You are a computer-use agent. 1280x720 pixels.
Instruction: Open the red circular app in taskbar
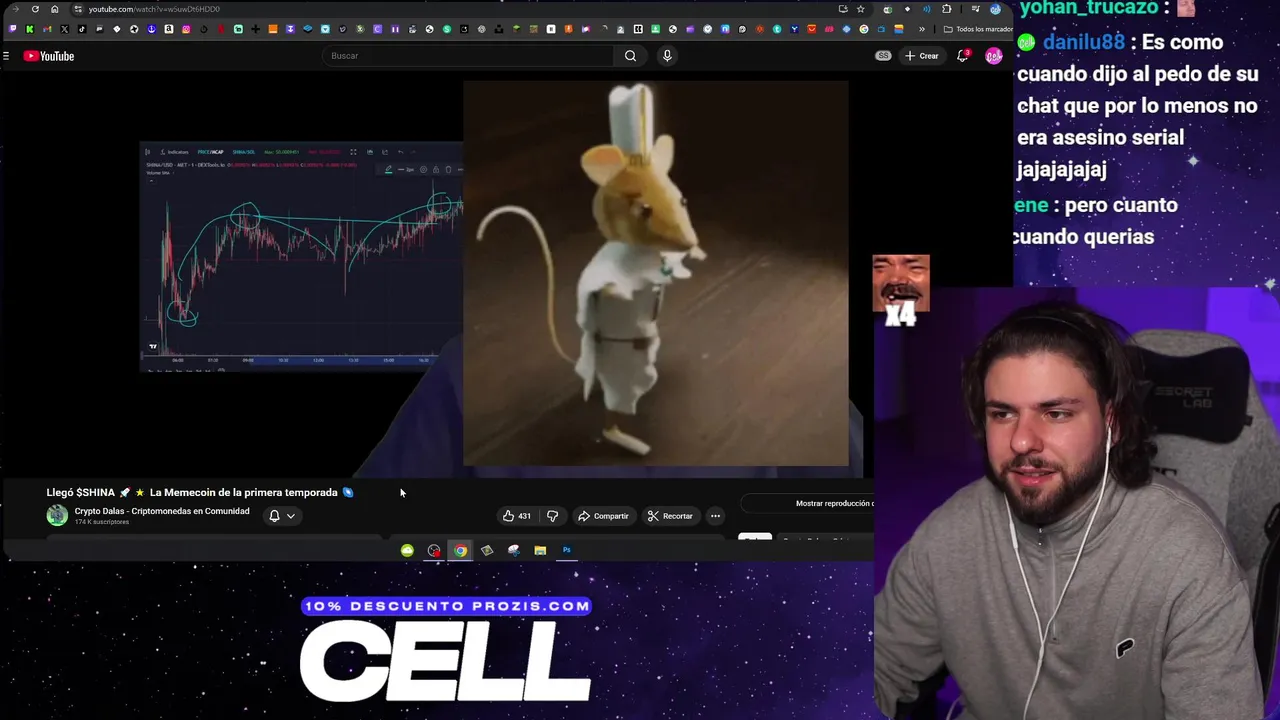(434, 550)
